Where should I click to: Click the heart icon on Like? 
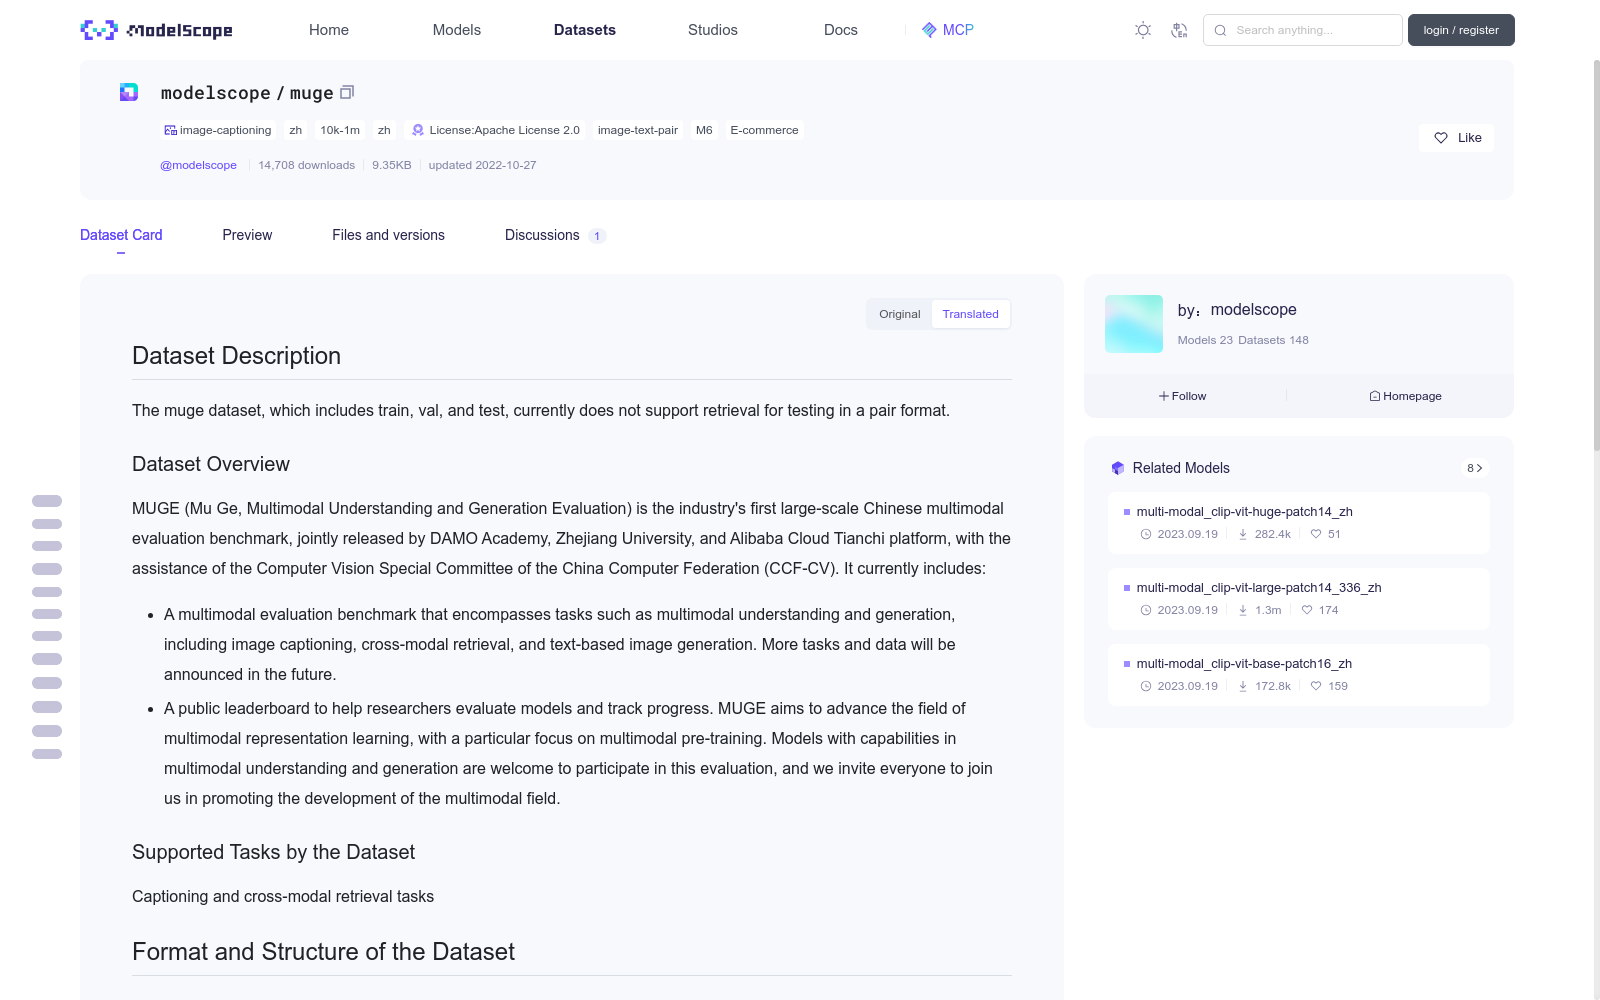(x=1441, y=138)
